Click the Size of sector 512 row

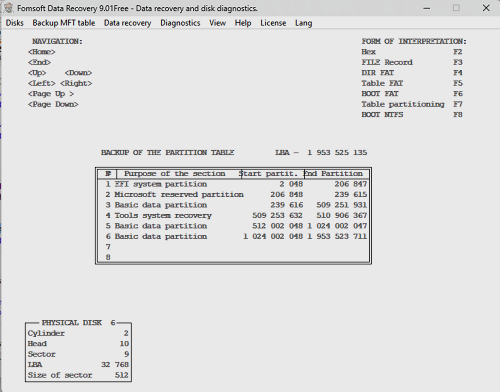(x=78, y=375)
